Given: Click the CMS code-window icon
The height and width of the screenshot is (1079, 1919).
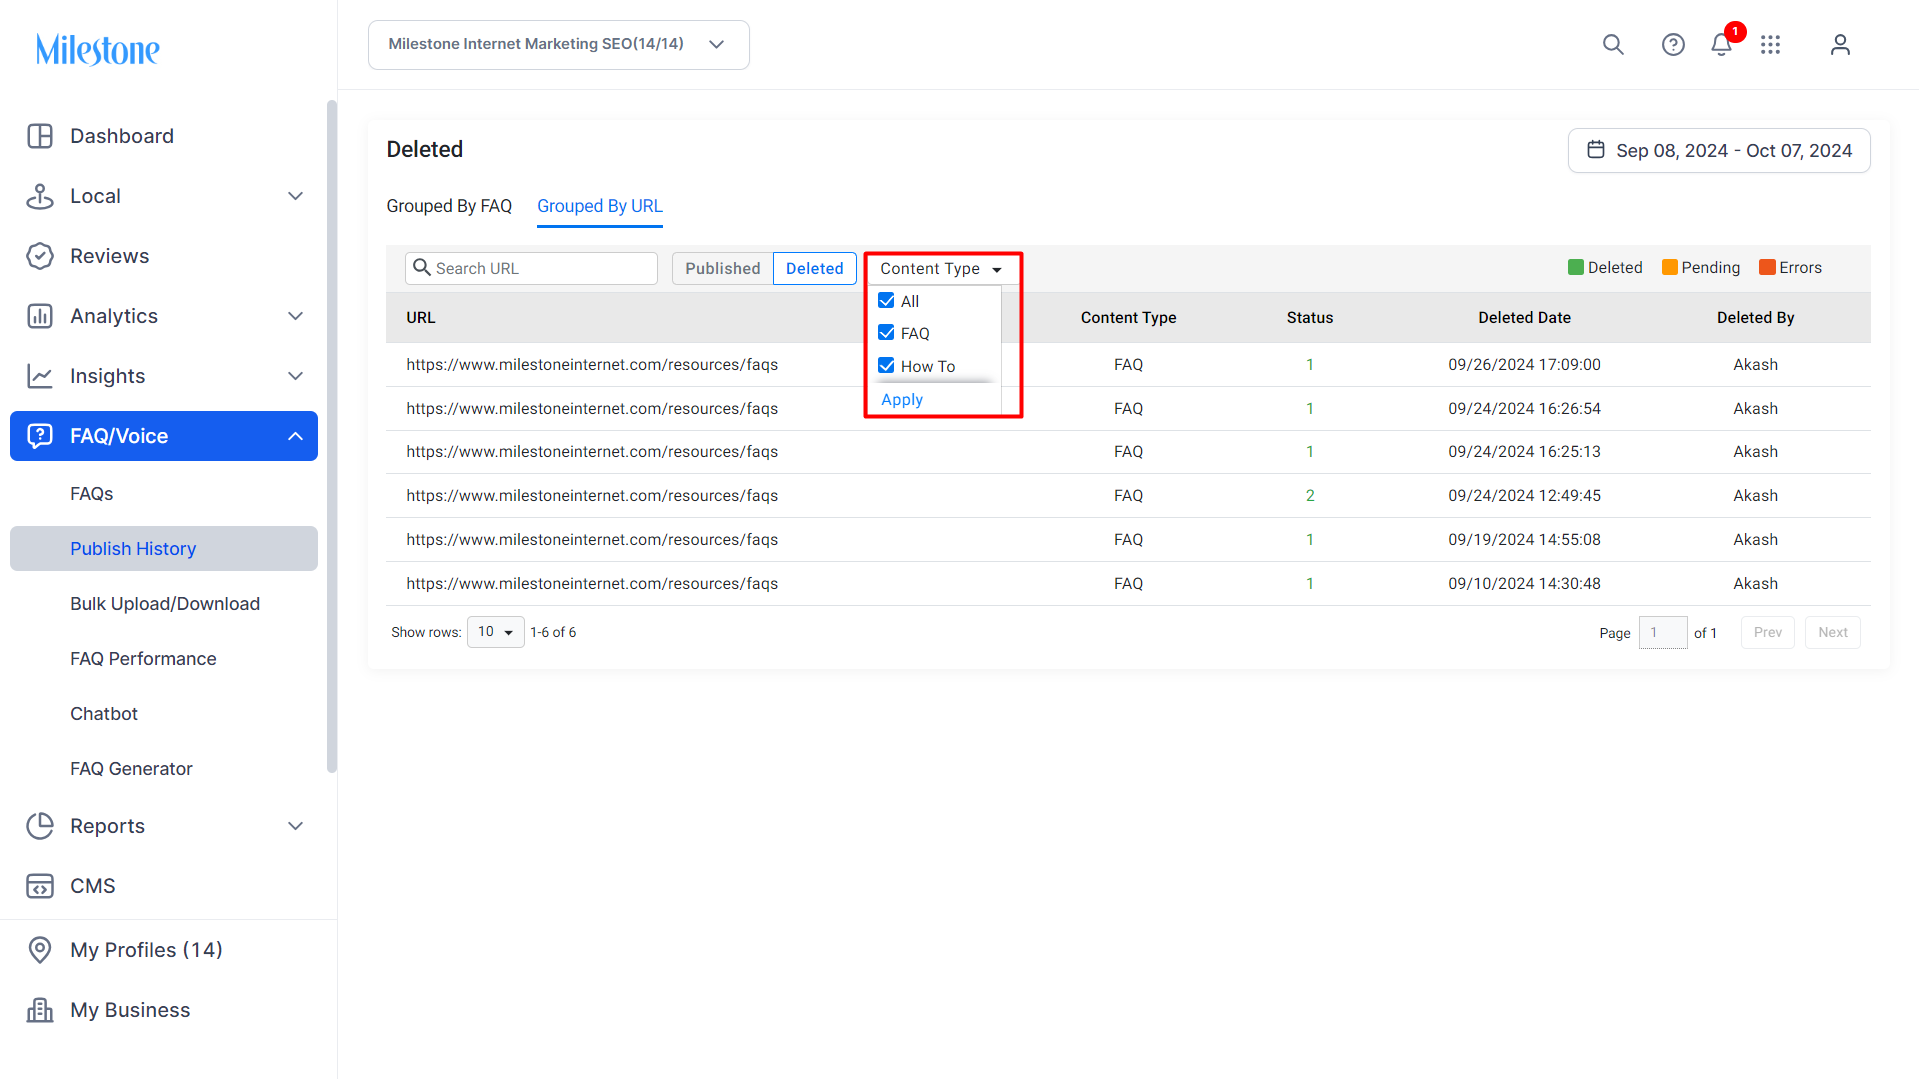Looking at the screenshot, I should (40, 886).
